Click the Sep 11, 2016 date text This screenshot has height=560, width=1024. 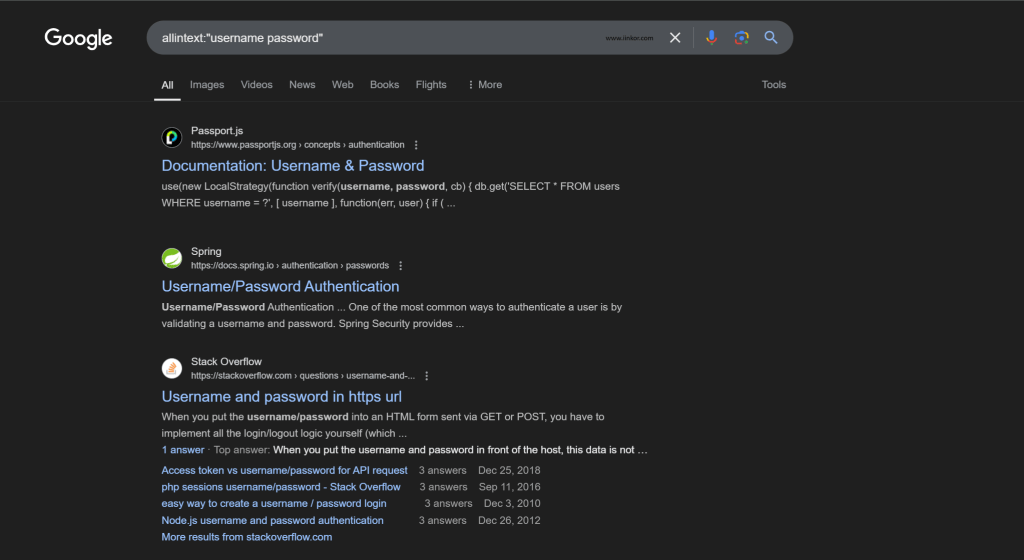509,487
